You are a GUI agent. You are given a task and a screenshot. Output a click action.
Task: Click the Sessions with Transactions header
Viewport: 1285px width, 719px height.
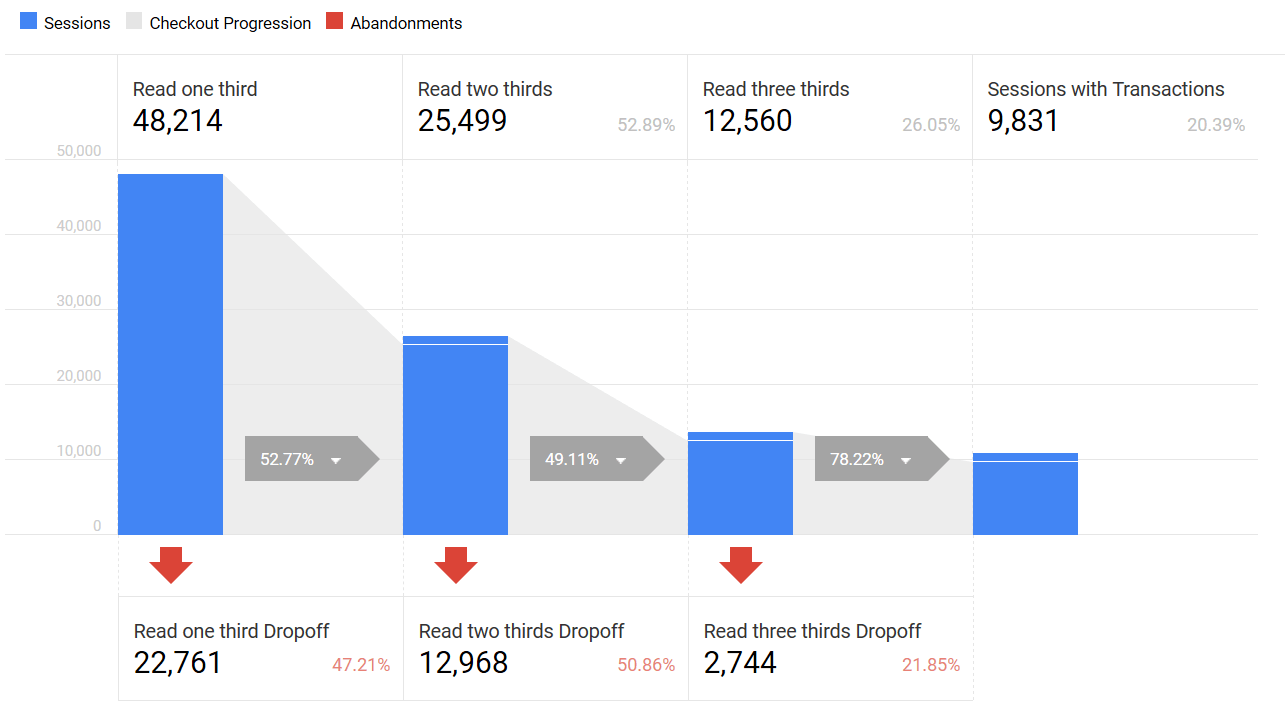pyautogui.click(x=1105, y=89)
